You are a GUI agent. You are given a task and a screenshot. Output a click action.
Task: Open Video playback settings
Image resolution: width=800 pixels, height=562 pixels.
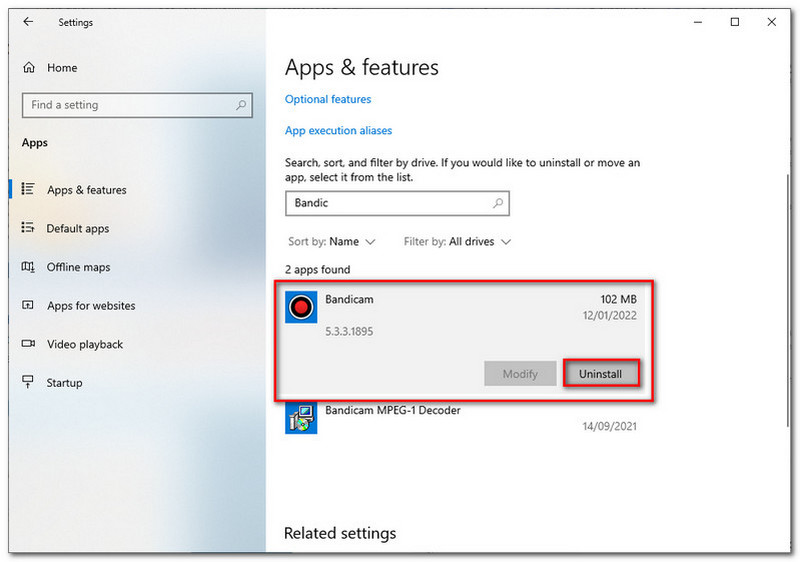[x=85, y=344]
